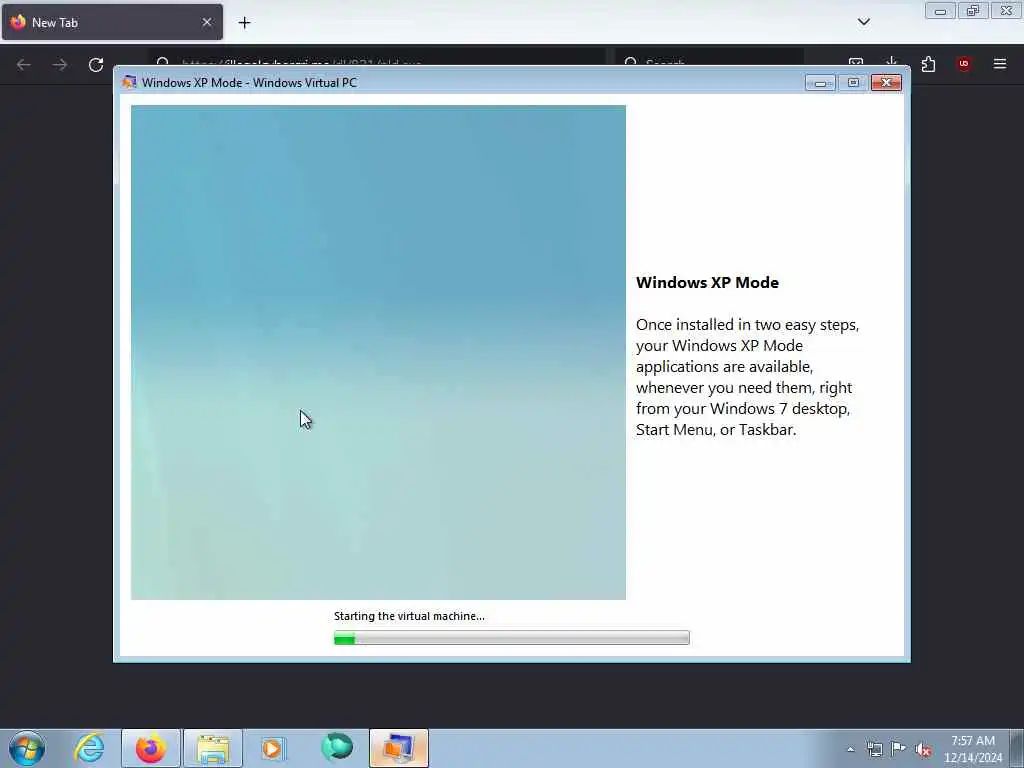Close the Windows XP Mode window

coord(886,83)
